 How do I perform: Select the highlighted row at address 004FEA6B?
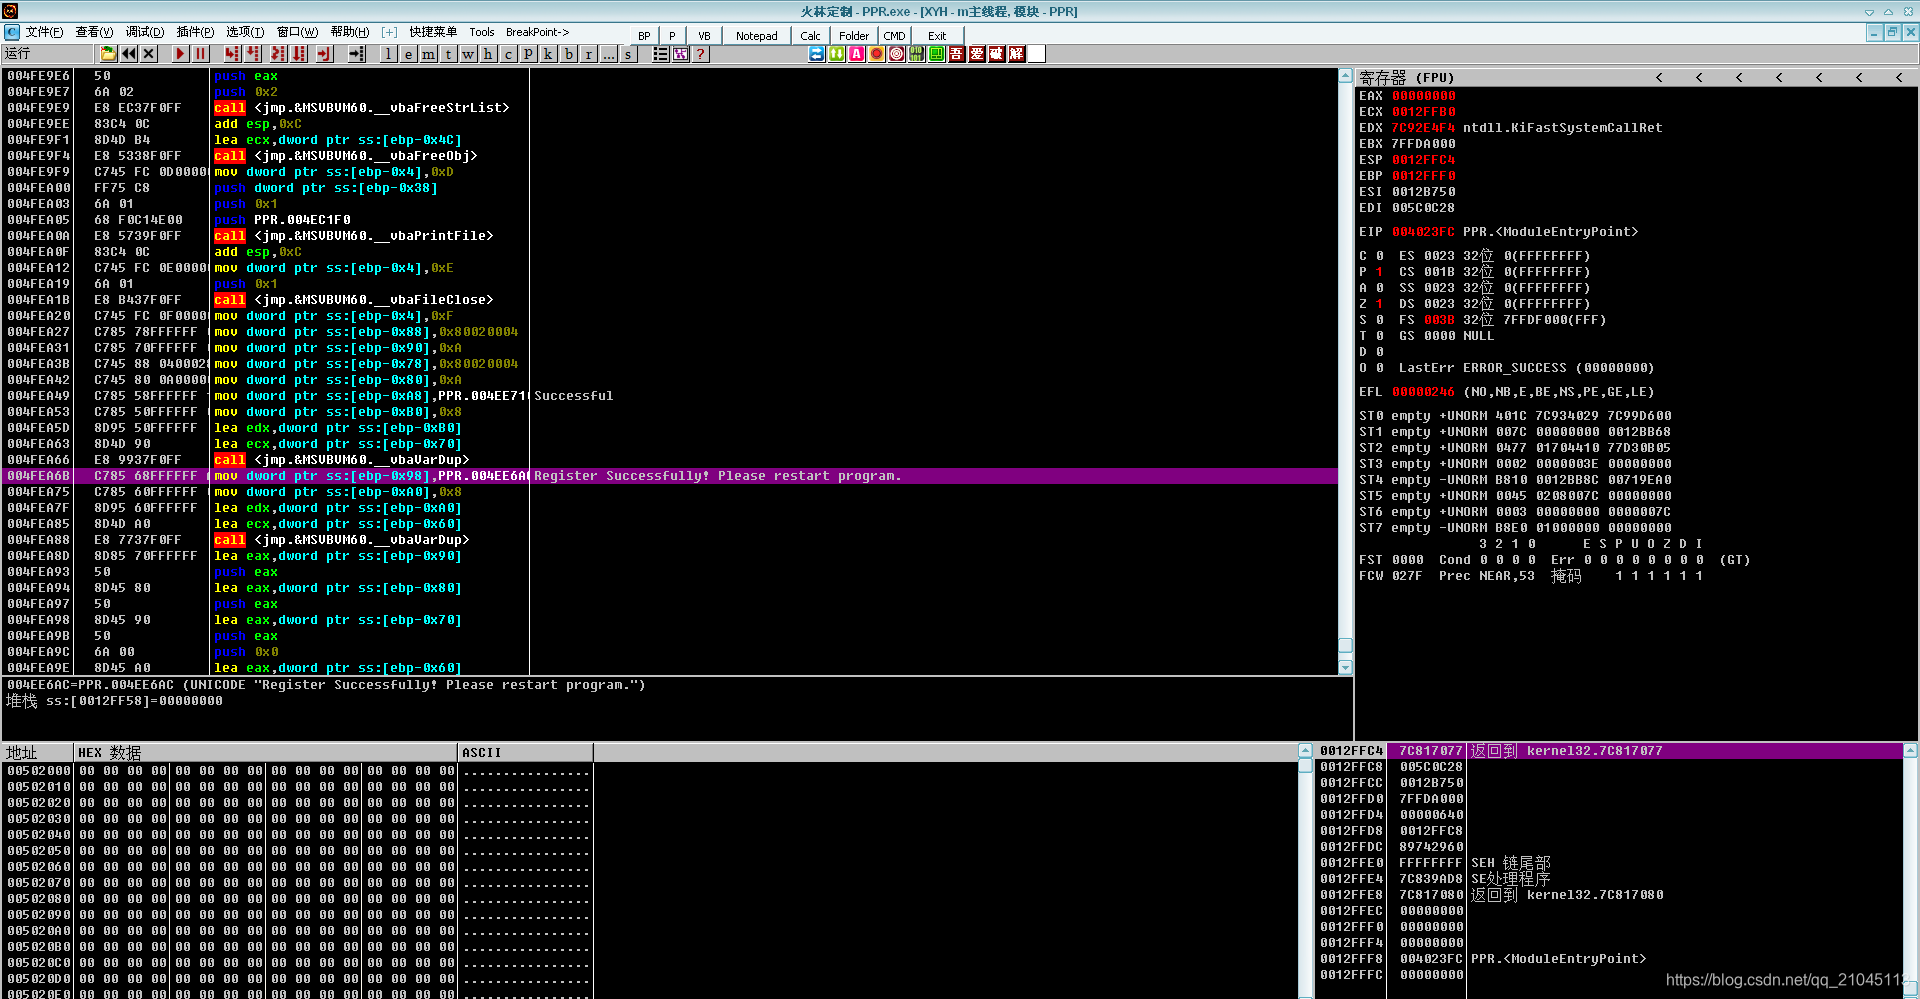[x=670, y=476]
